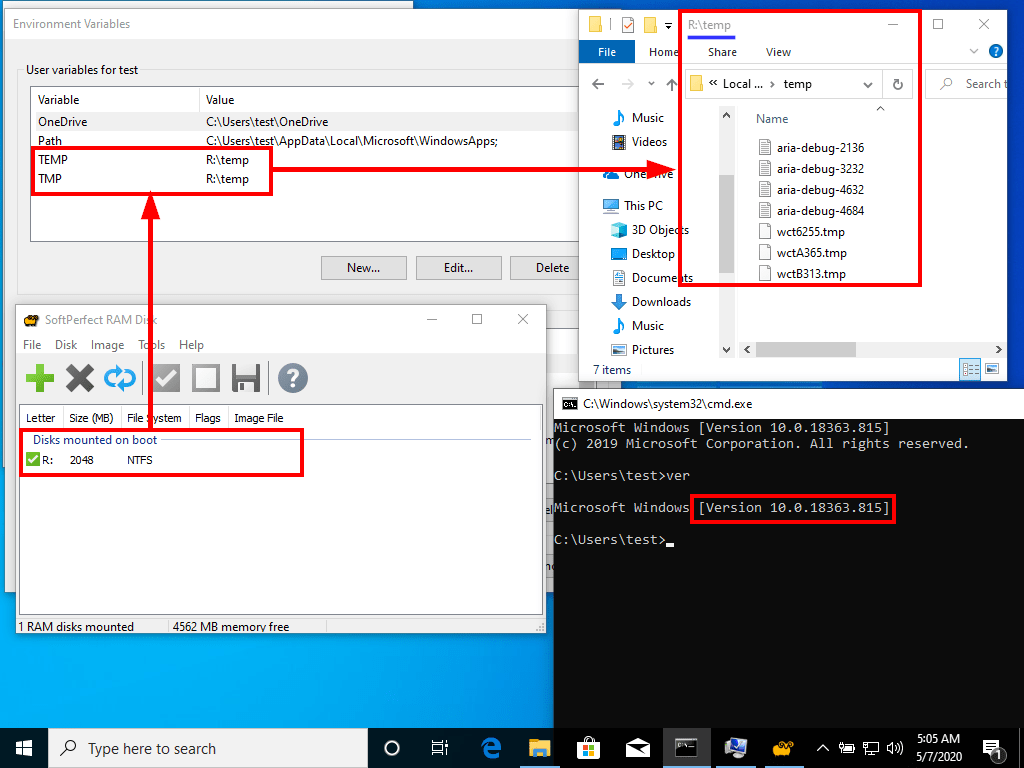Viewport: 1024px width, 768px height.
Task: Open the Disk menu in SoftPerfect RAM Disk
Action: click(x=66, y=345)
